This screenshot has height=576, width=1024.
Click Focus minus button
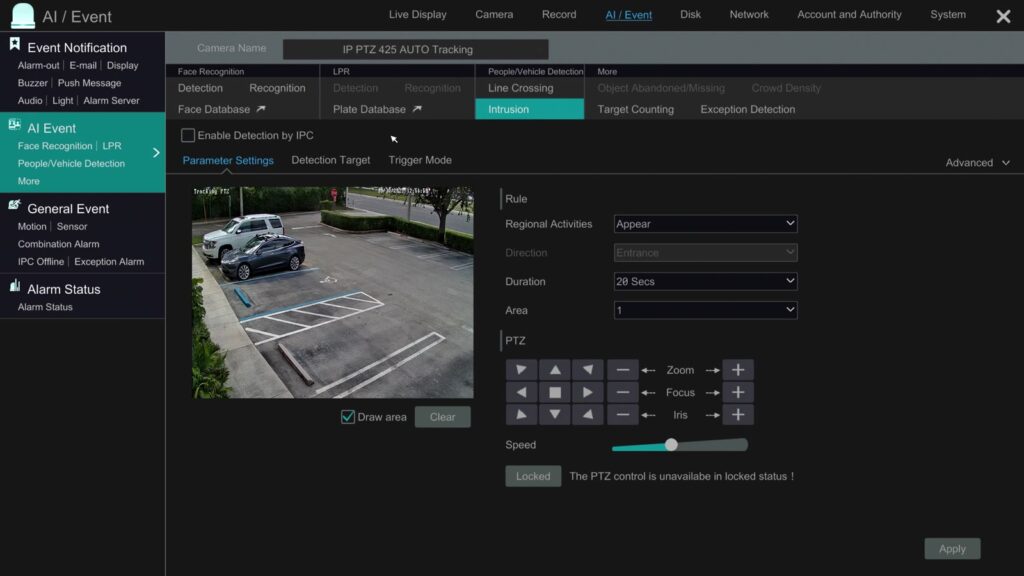pyautogui.click(x=622, y=392)
